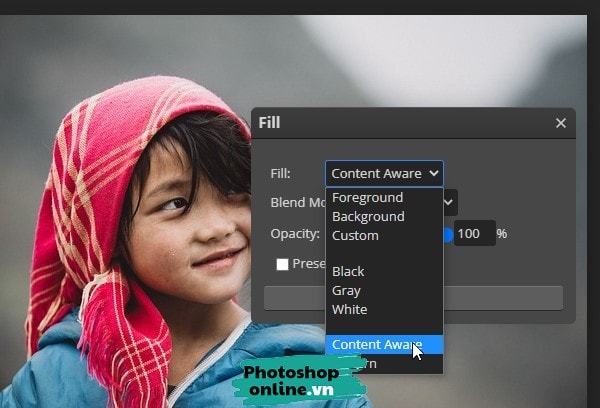
Task: Select Gray in the fill list
Action: 346,291
